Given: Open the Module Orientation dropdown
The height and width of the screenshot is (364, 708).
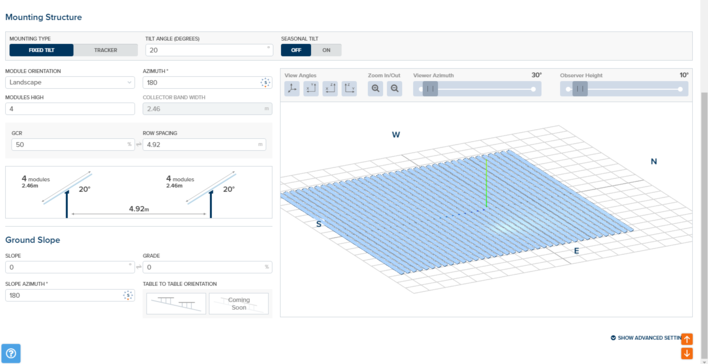Looking at the screenshot, I should pyautogui.click(x=70, y=83).
